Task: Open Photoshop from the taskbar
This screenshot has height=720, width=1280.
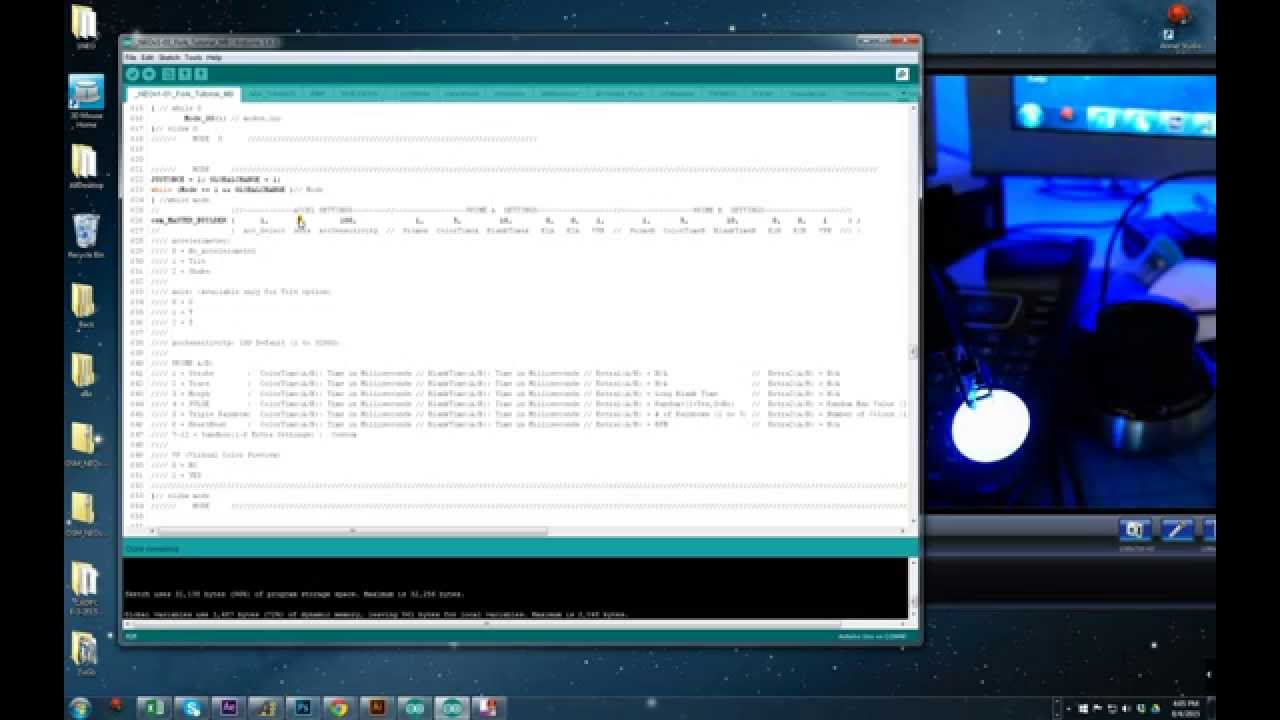Action: (302, 707)
